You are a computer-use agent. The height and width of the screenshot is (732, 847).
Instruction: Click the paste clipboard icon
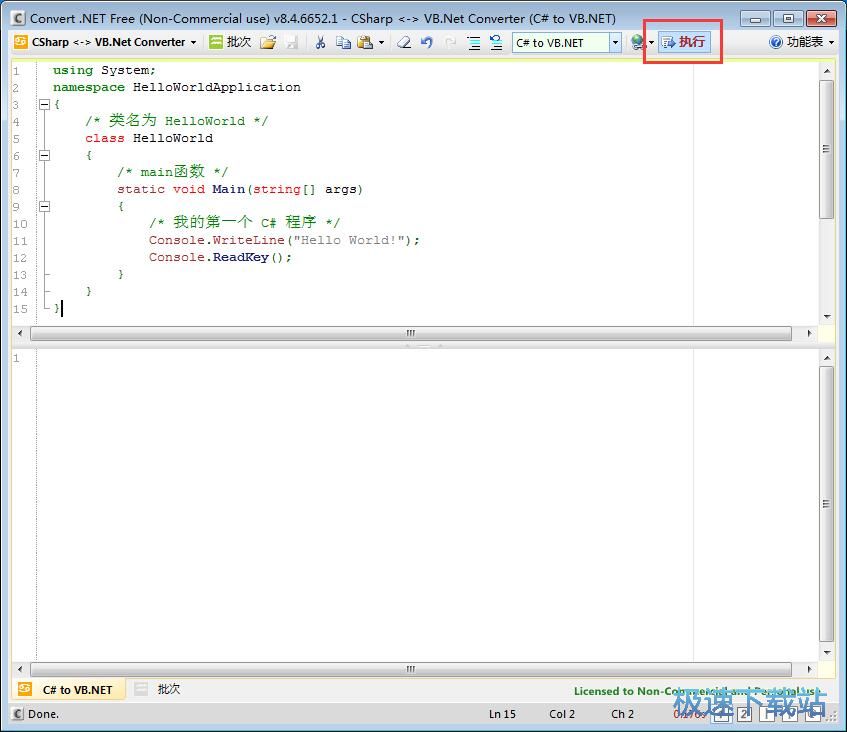click(365, 42)
